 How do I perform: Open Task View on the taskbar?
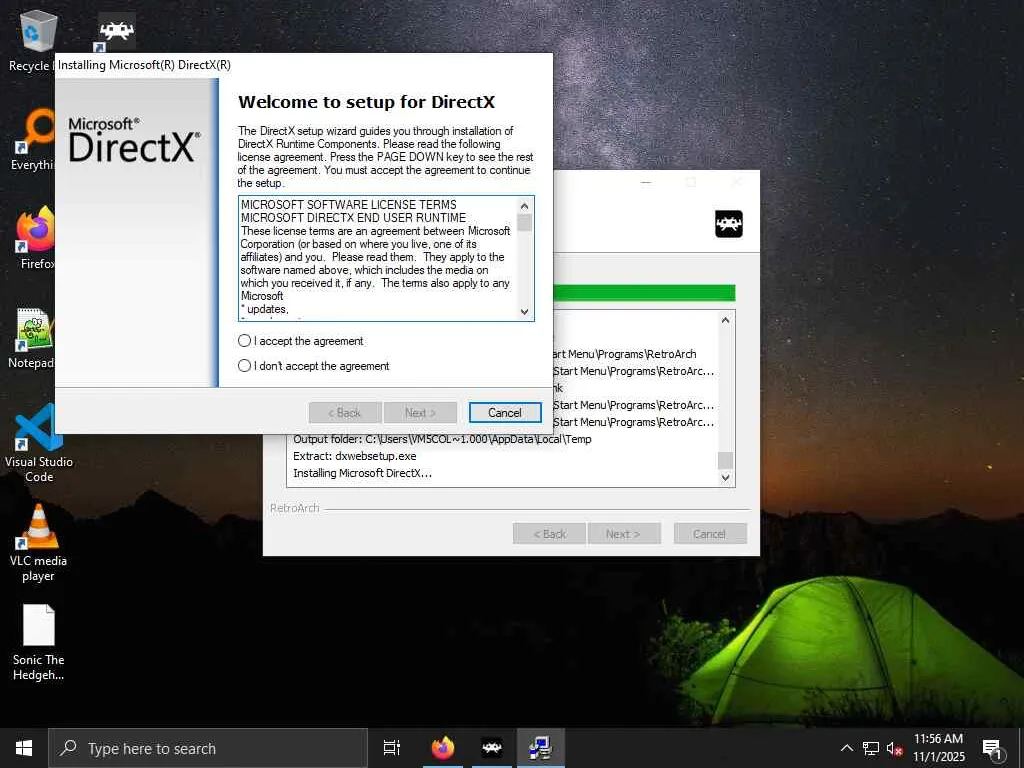pyautogui.click(x=392, y=748)
